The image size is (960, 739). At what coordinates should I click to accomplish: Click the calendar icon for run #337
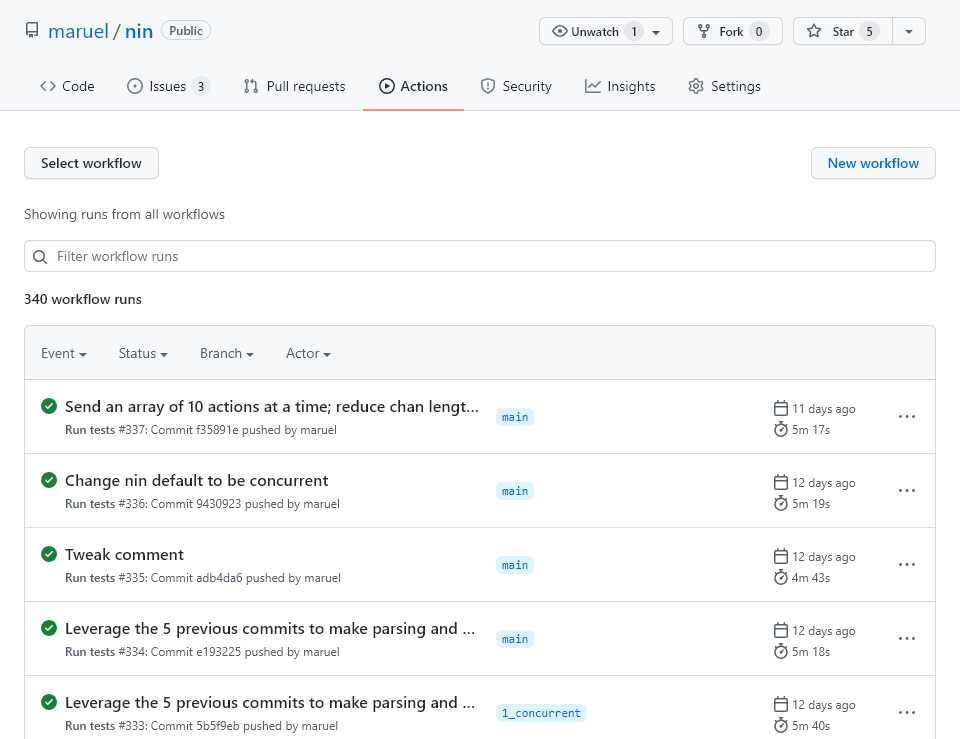coord(781,408)
